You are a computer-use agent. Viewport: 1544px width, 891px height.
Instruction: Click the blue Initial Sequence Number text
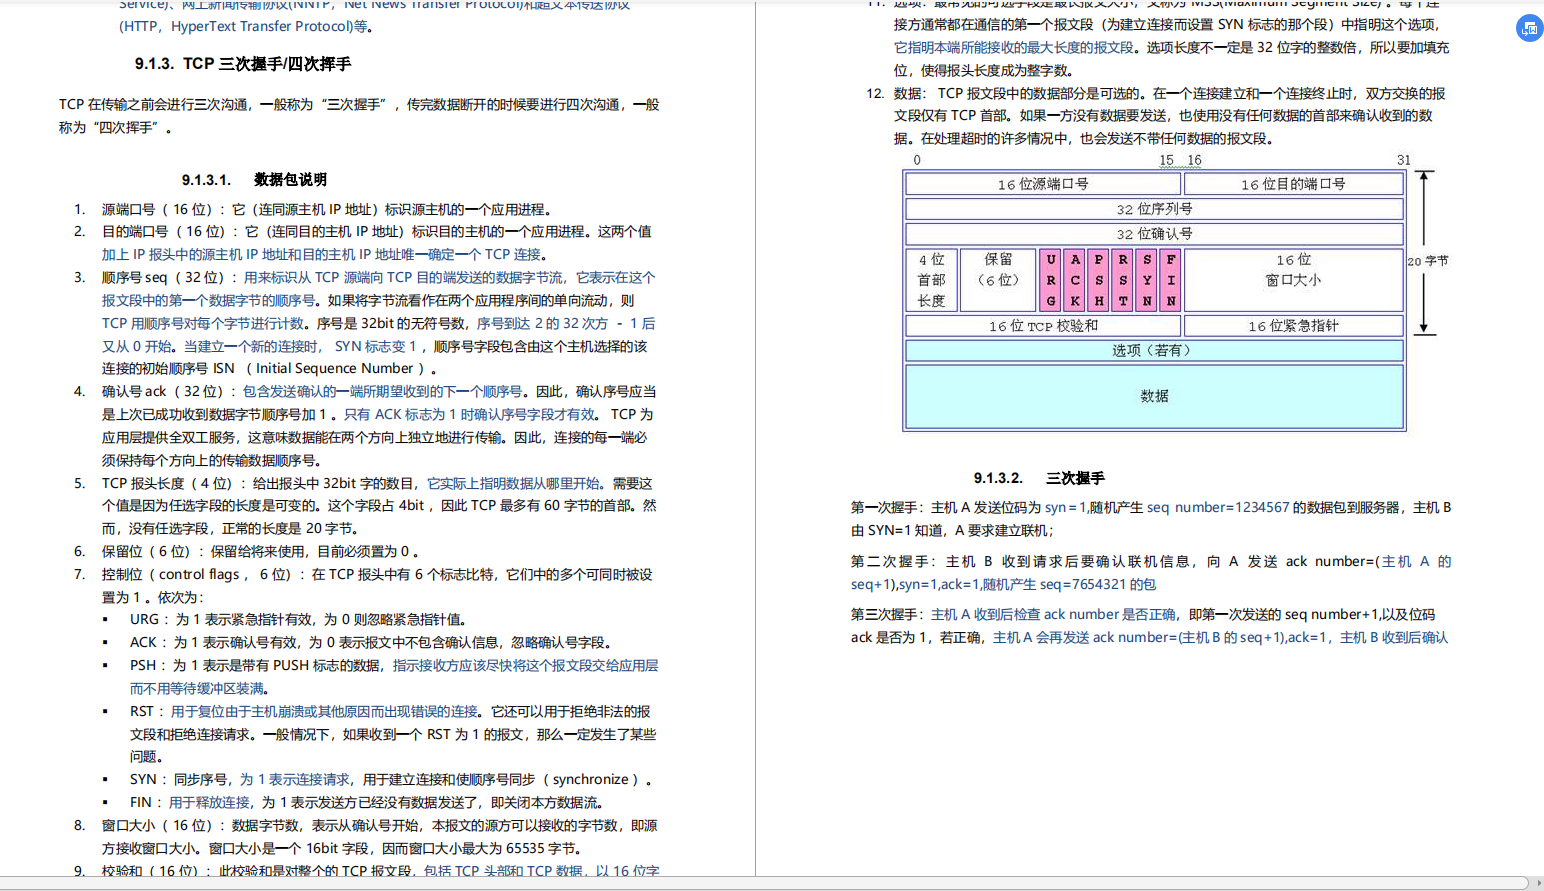tap(331, 368)
